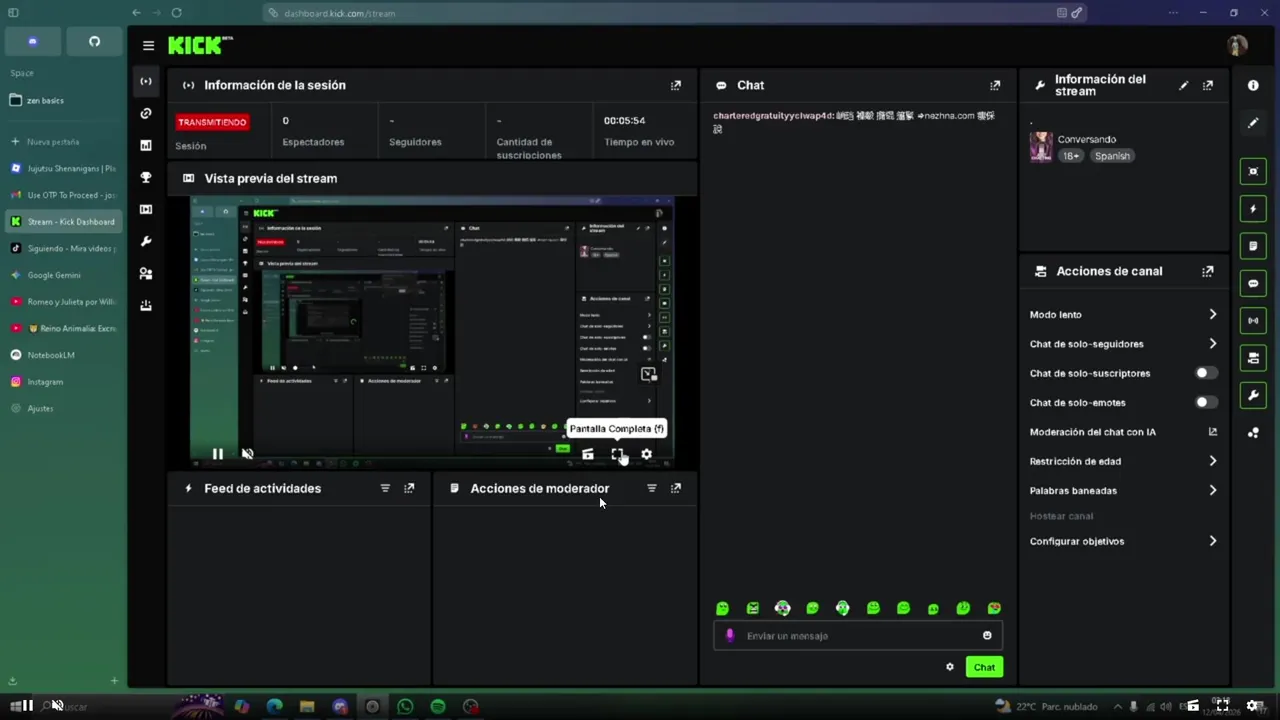Send message with the green Chat button
1280x720 pixels.
point(984,667)
